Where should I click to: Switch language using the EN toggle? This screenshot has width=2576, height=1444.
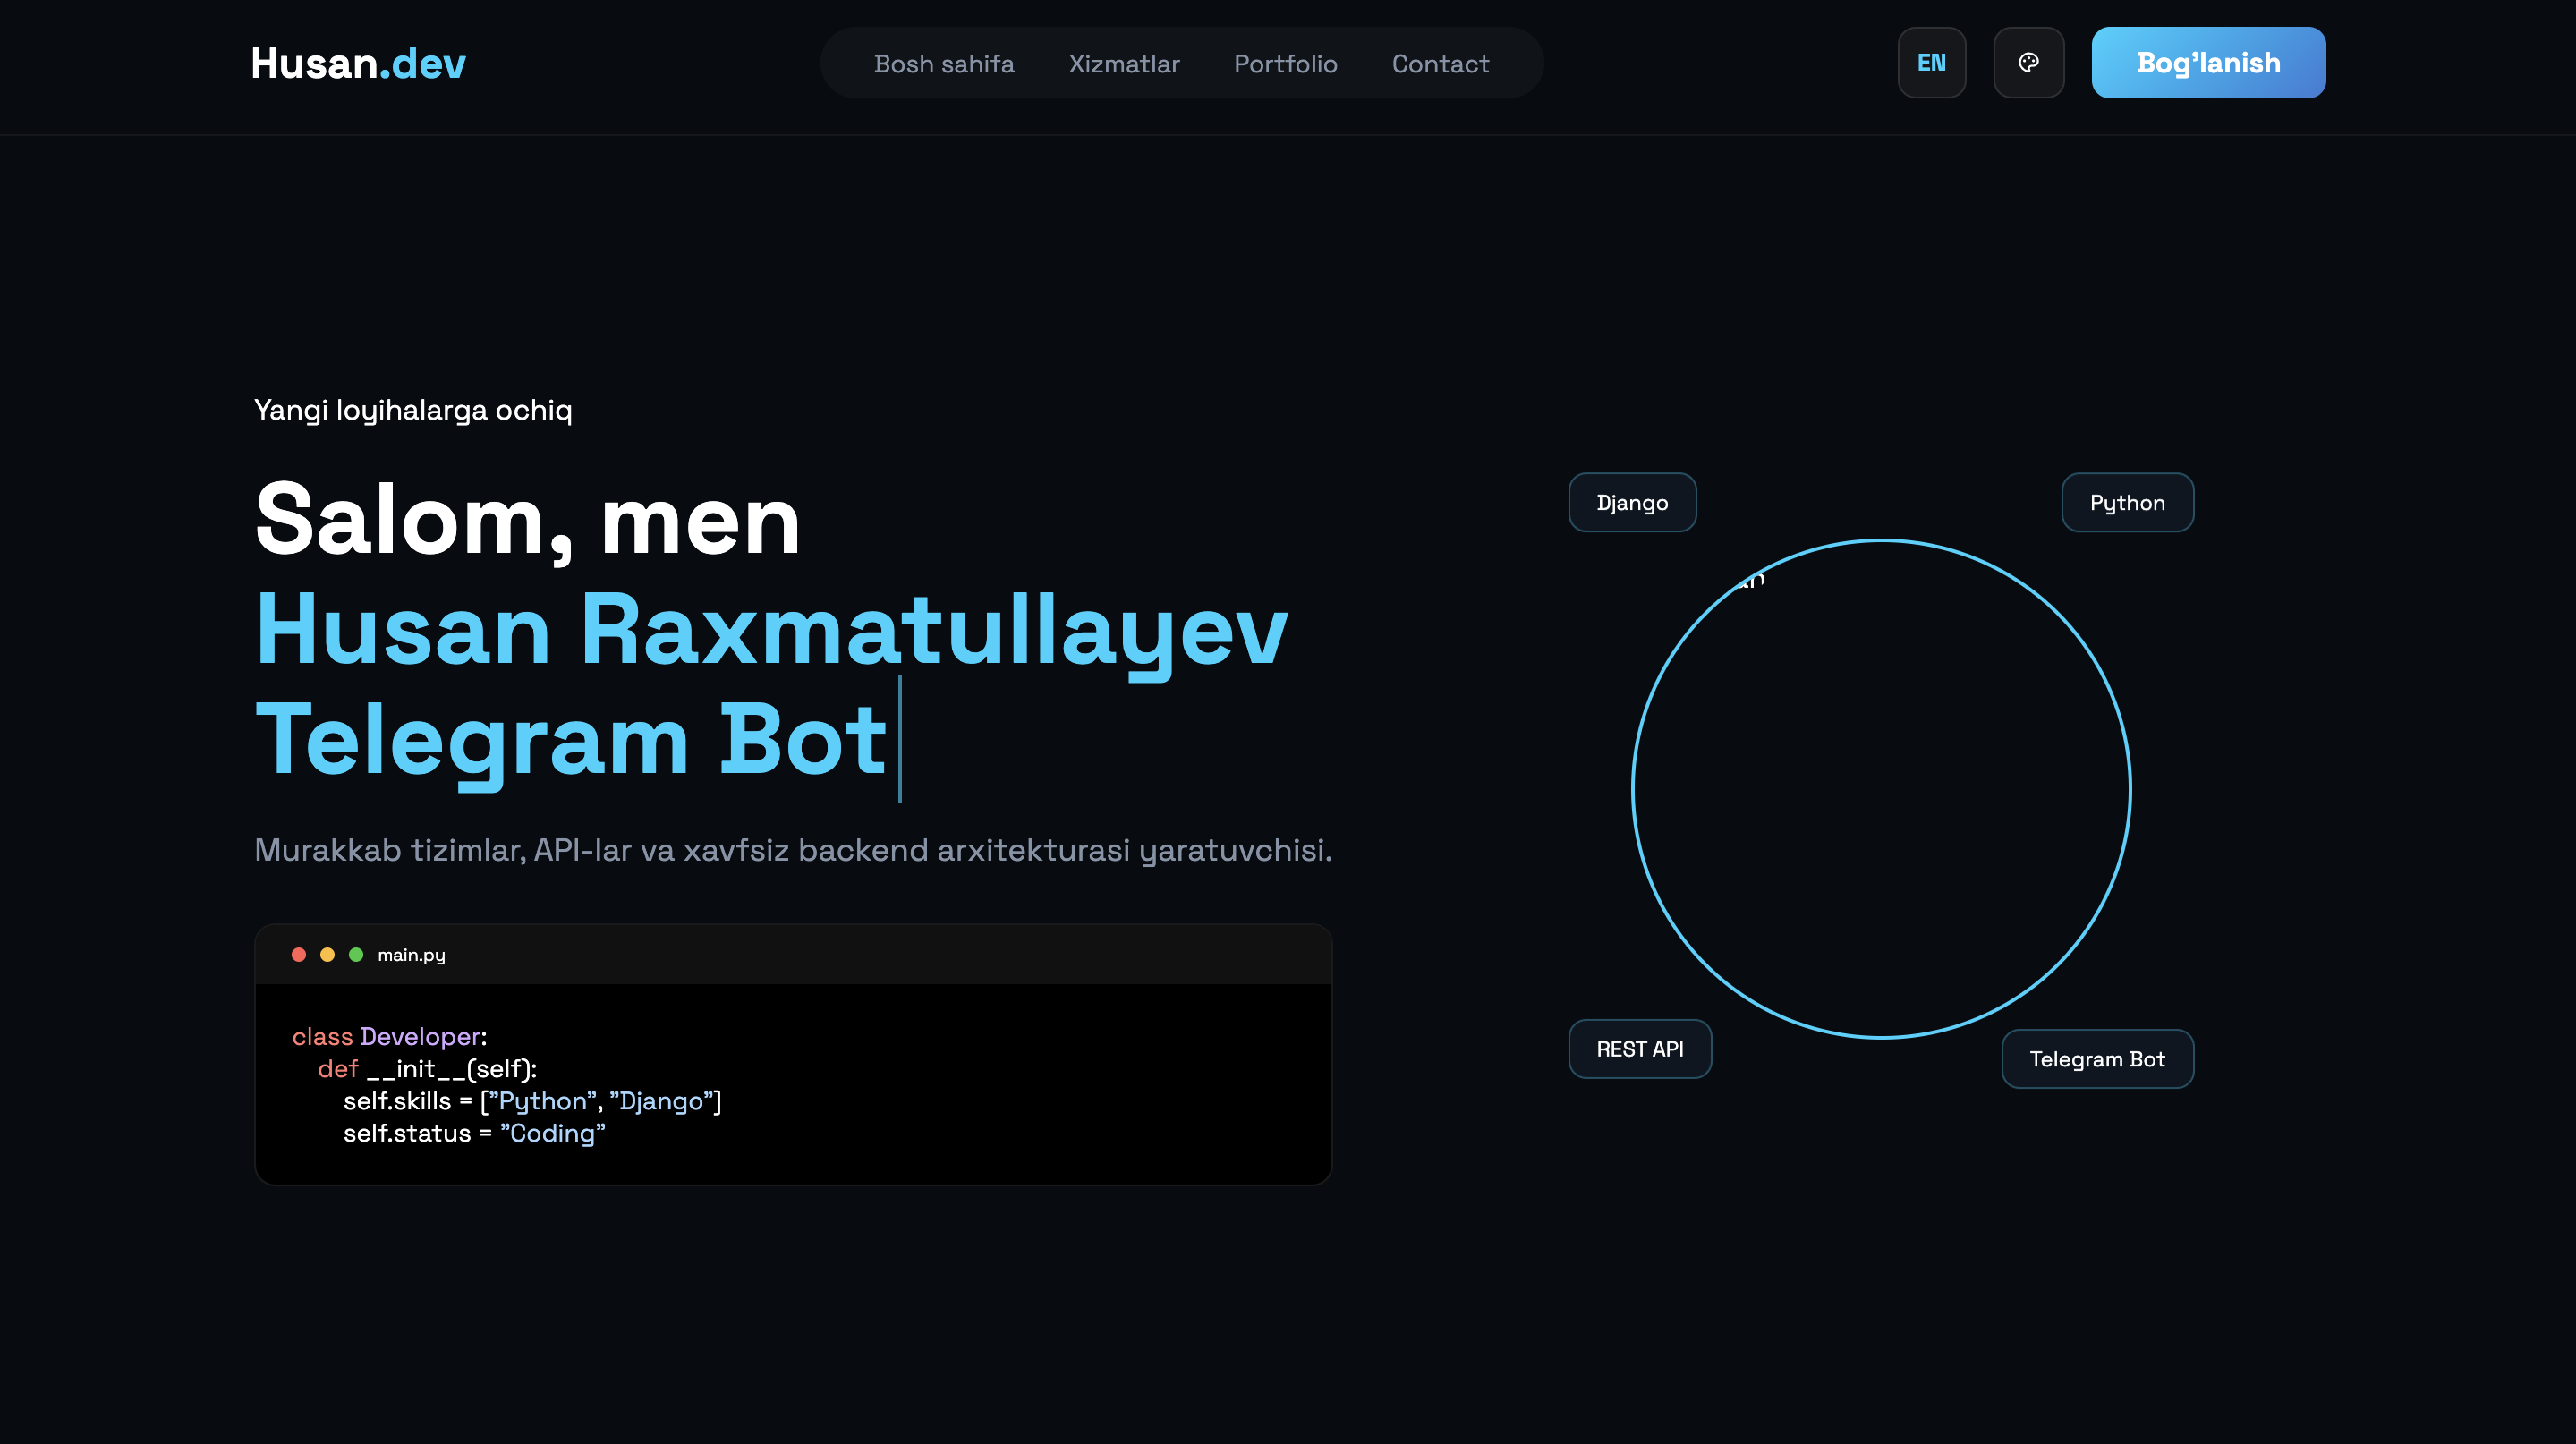click(x=1931, y=62)
